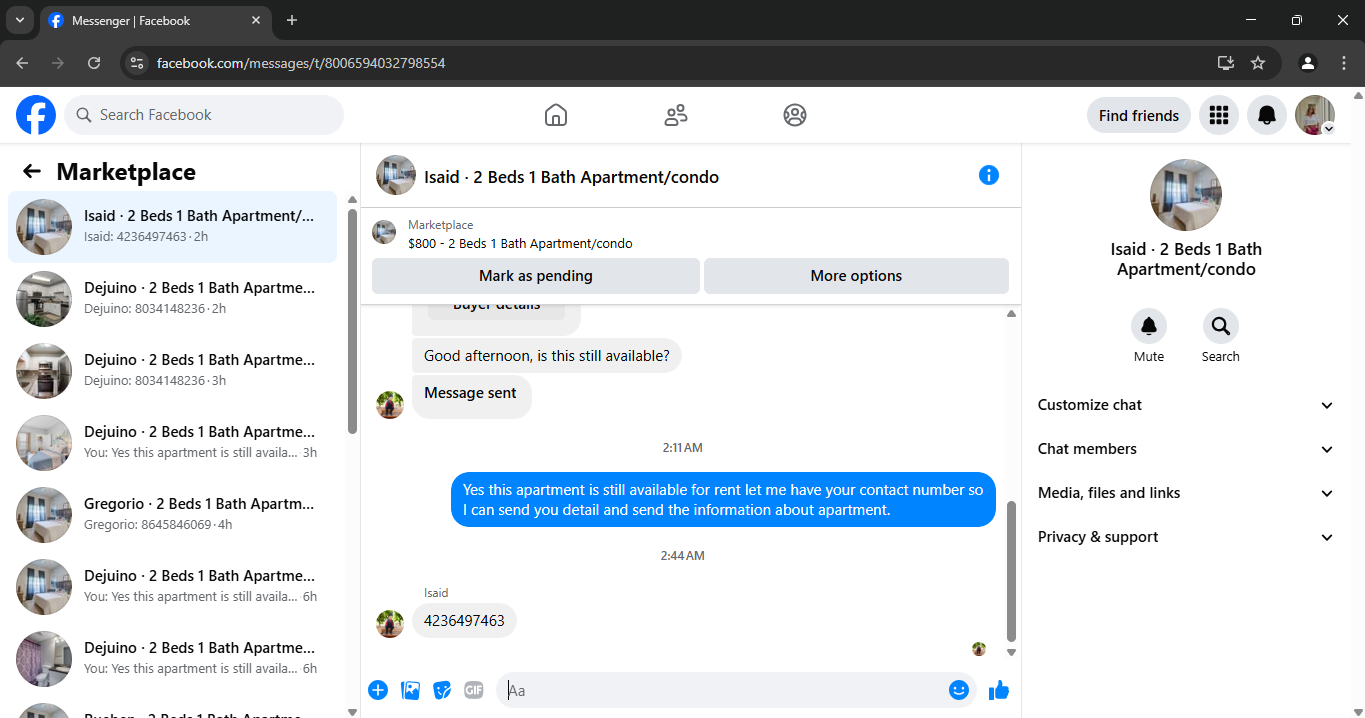Click the blue 'Yes this apartment' reply
The height and width of the screenshot is (718, 1365).
723,500
